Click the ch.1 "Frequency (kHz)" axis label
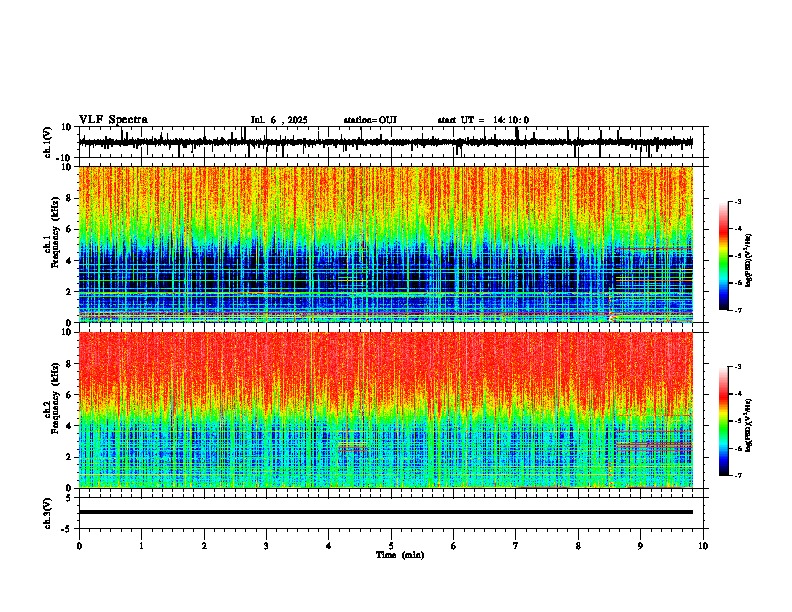Viewport: 792px width, 612px height. click(x=55, y=233)
